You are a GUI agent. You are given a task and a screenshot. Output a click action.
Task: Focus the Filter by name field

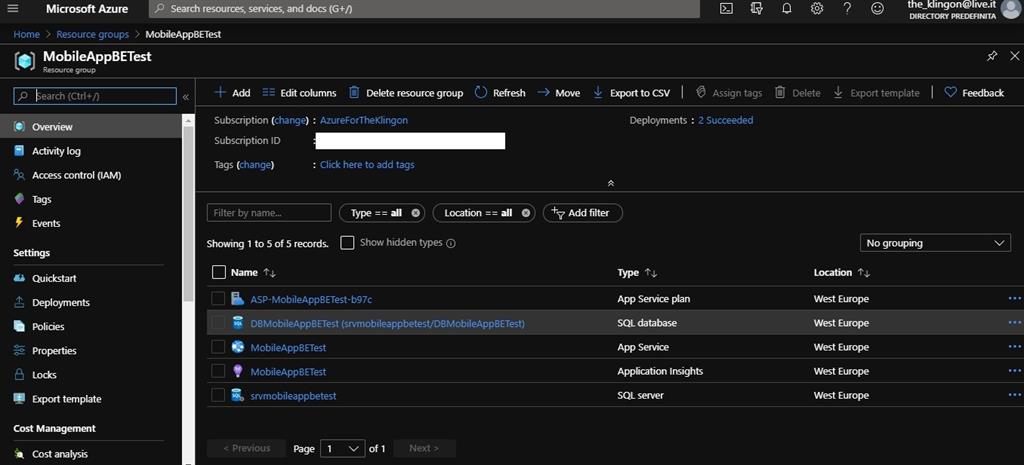(x=269, y=213)
